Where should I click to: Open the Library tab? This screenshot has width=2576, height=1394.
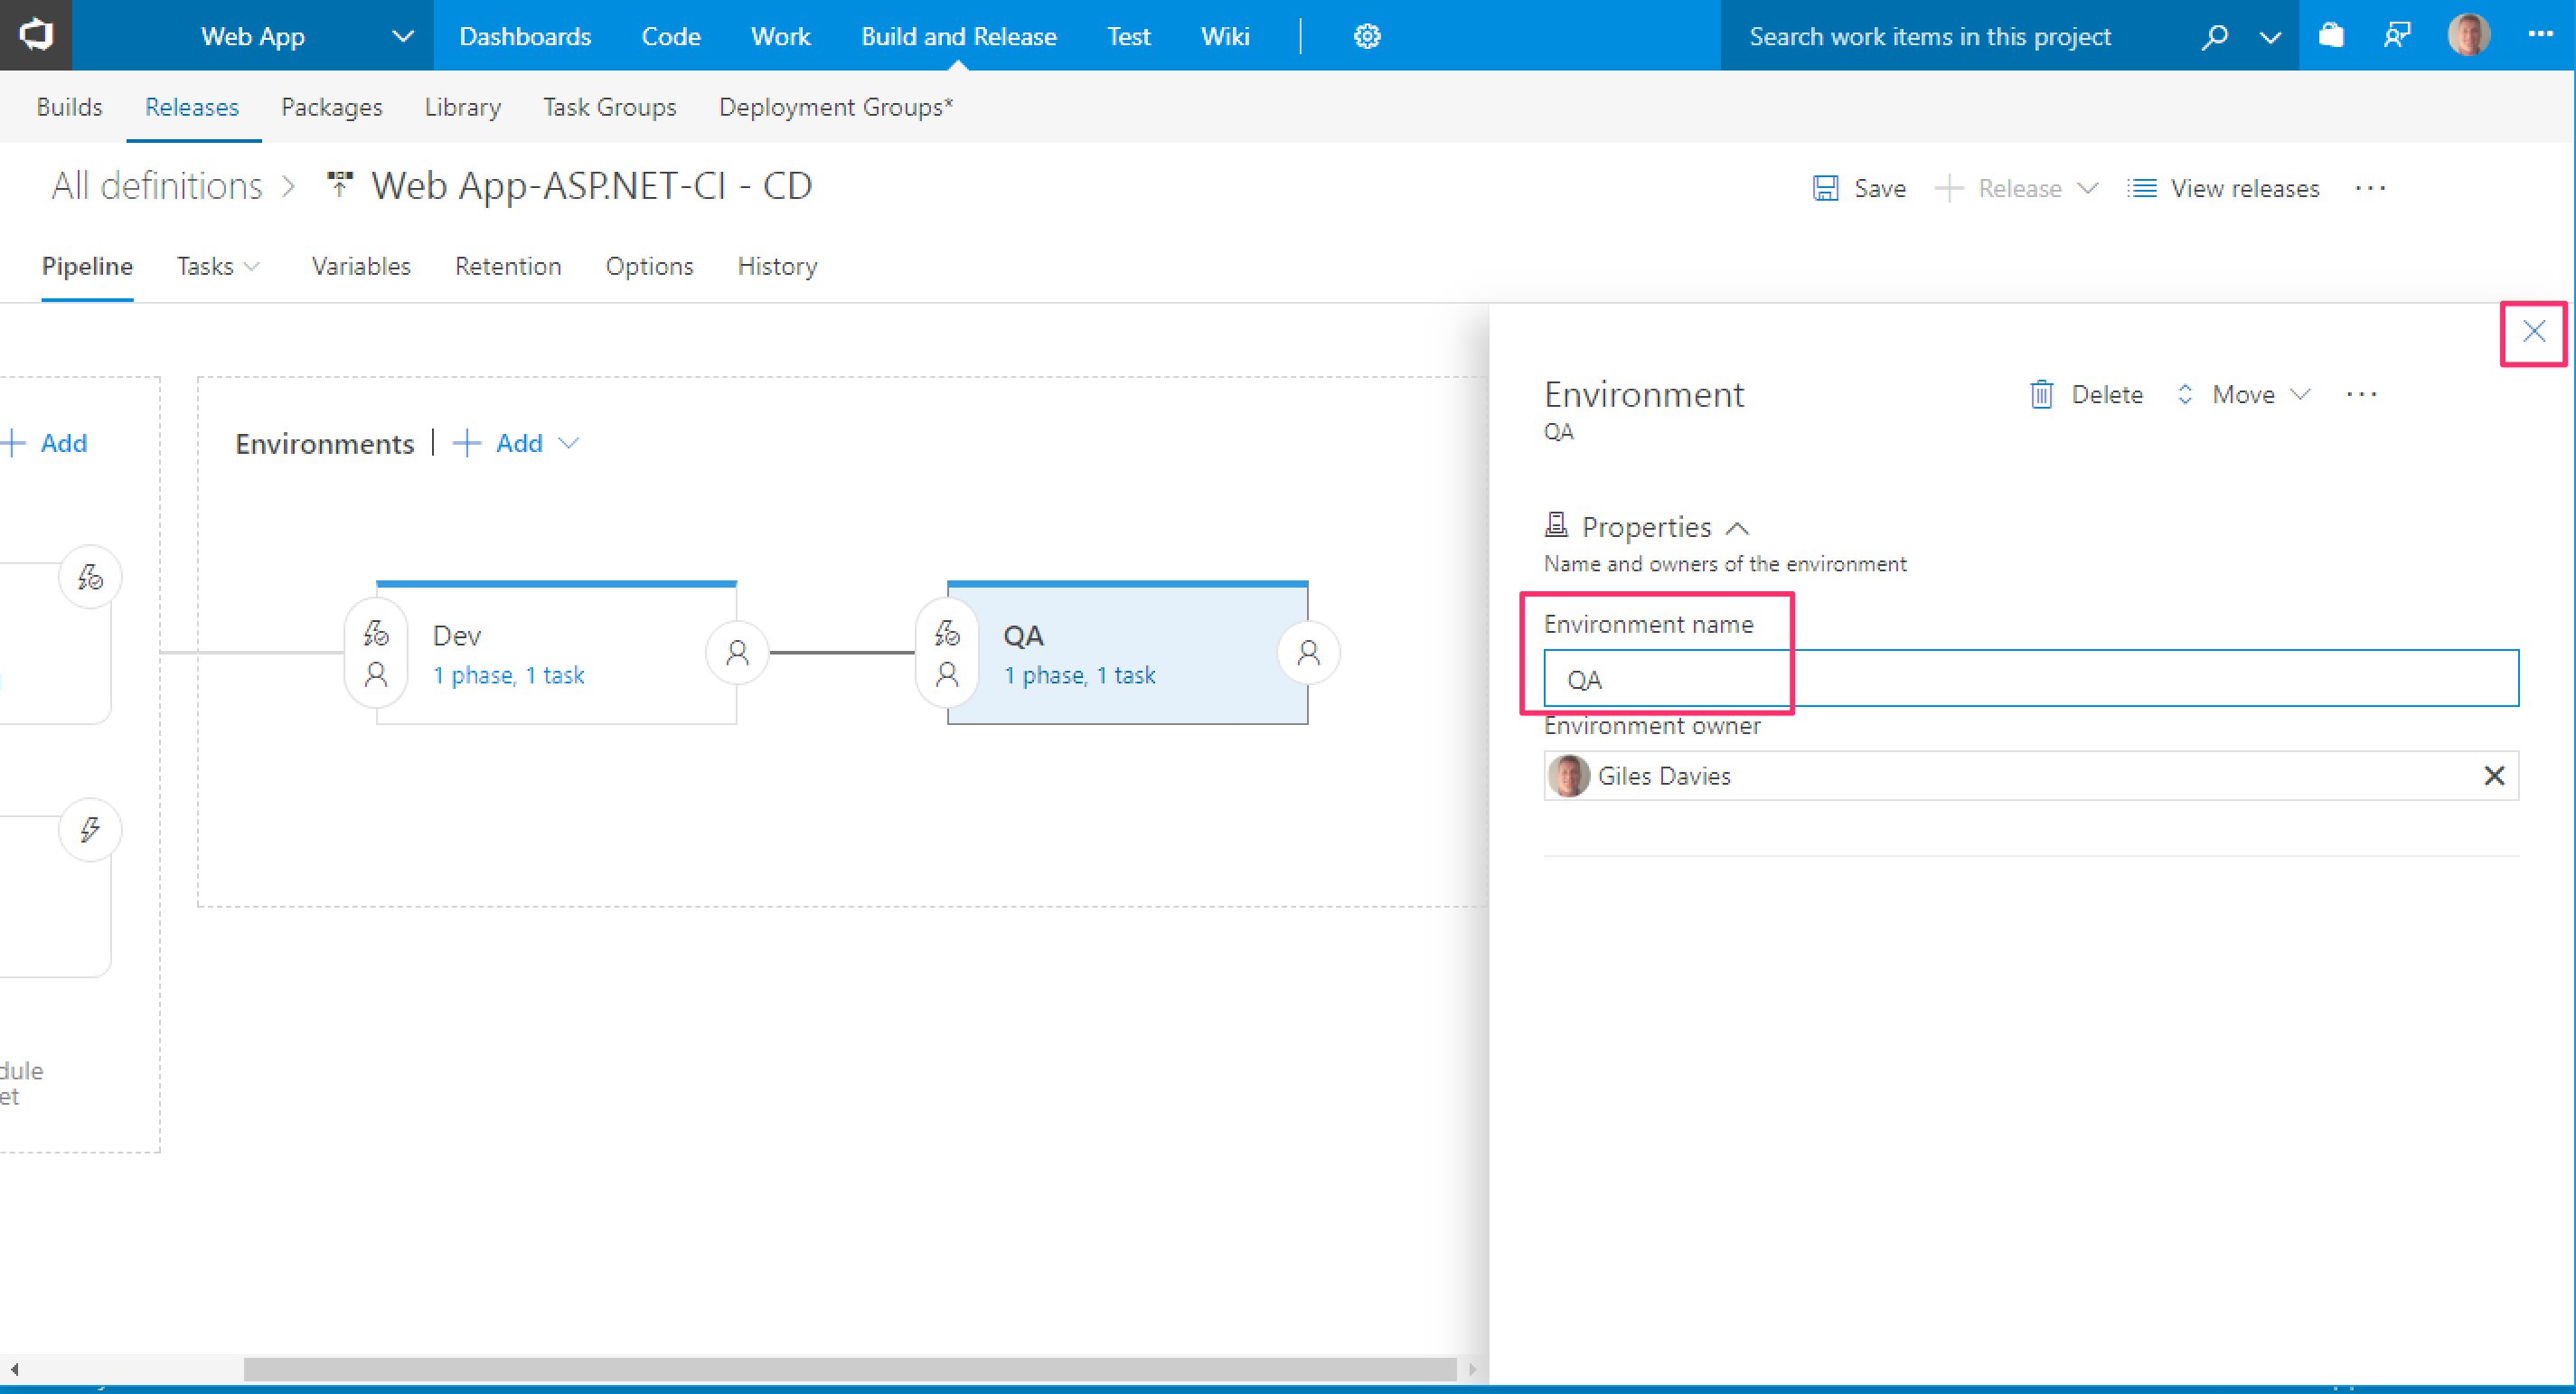pyautogui.click(x=462, y=107)
